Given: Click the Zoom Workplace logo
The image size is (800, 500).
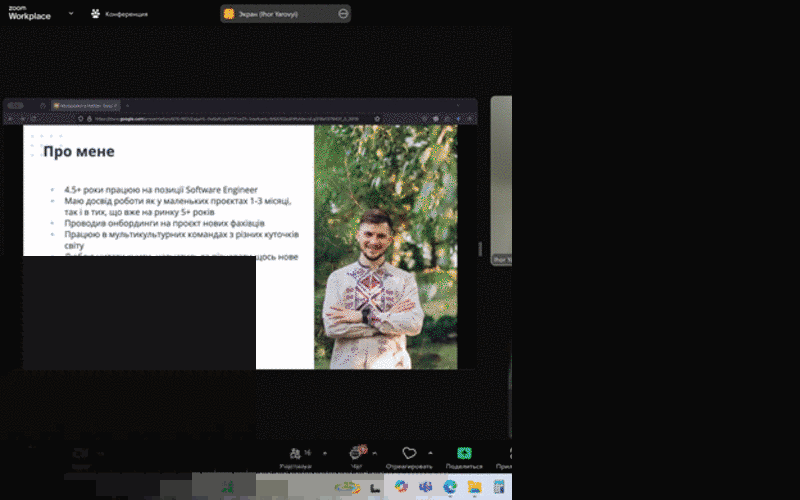Looking at the screenshot, I should click(x=29, y=13).
